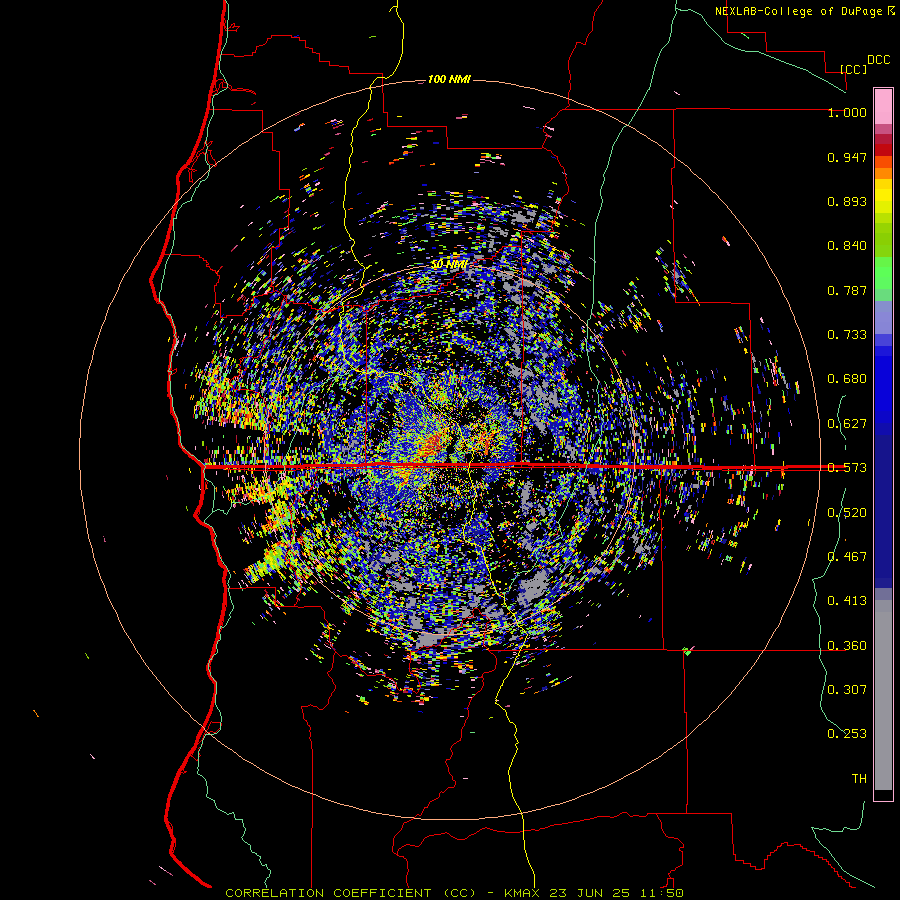Select the 0.253 scale value
Screen dimensions: 900x900
pos(847,734)
